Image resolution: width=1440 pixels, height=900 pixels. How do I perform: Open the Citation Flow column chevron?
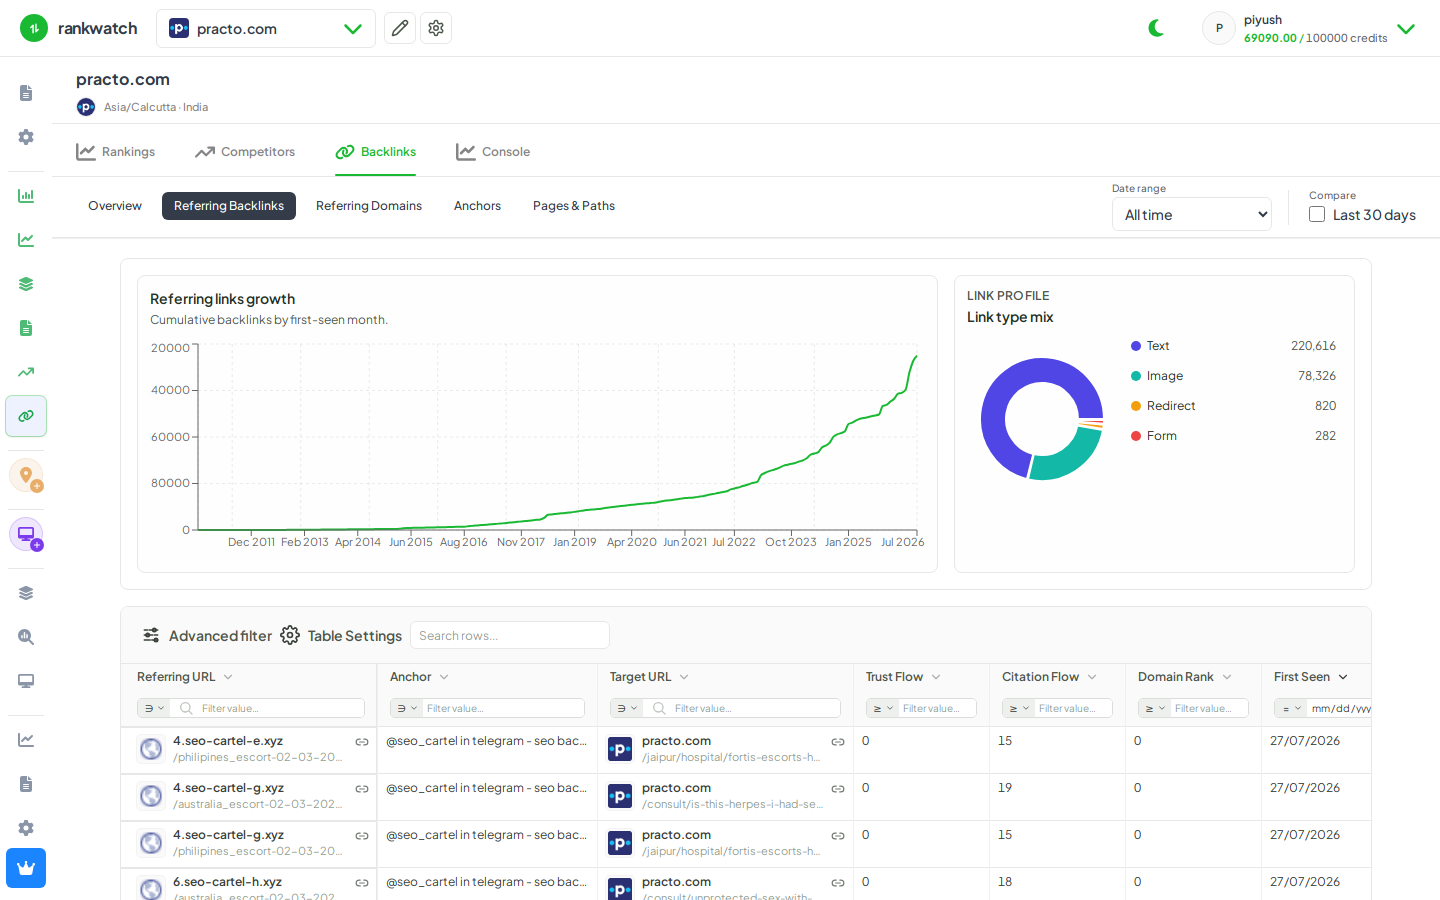[1092, 677]
